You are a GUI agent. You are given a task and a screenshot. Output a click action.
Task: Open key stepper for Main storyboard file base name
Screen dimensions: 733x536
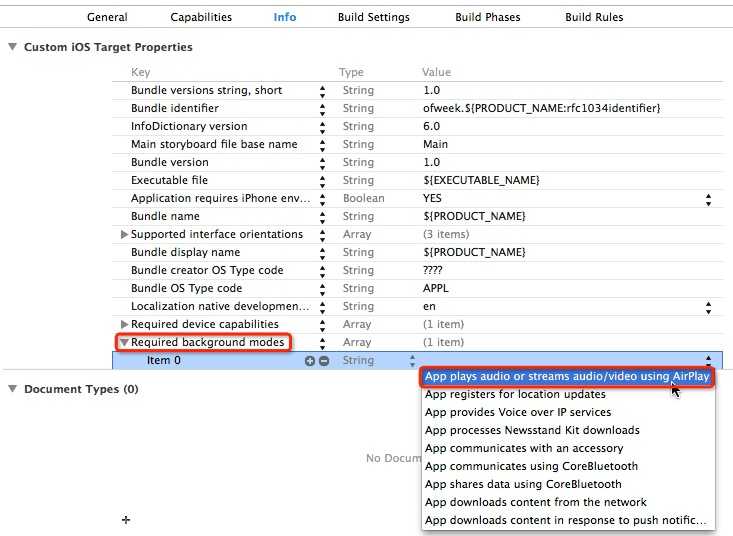click(323, 145)
